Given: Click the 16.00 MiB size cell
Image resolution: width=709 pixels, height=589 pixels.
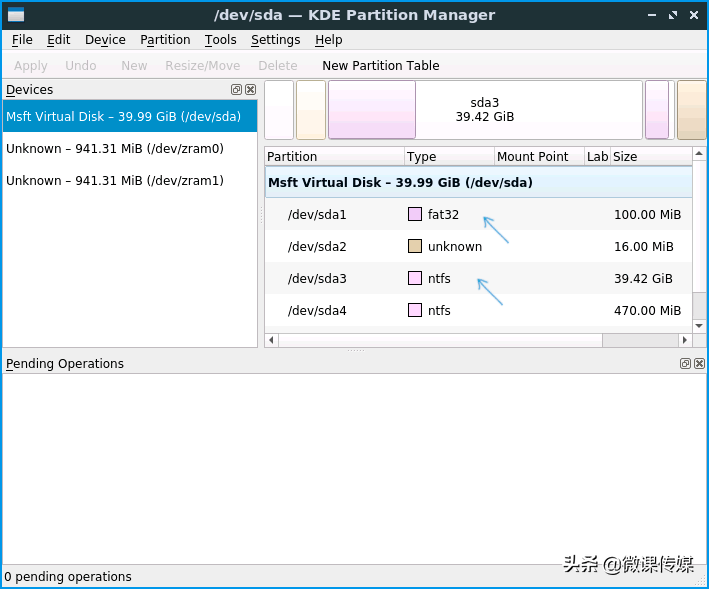Looking at the screenshot, I should [644, 246].
